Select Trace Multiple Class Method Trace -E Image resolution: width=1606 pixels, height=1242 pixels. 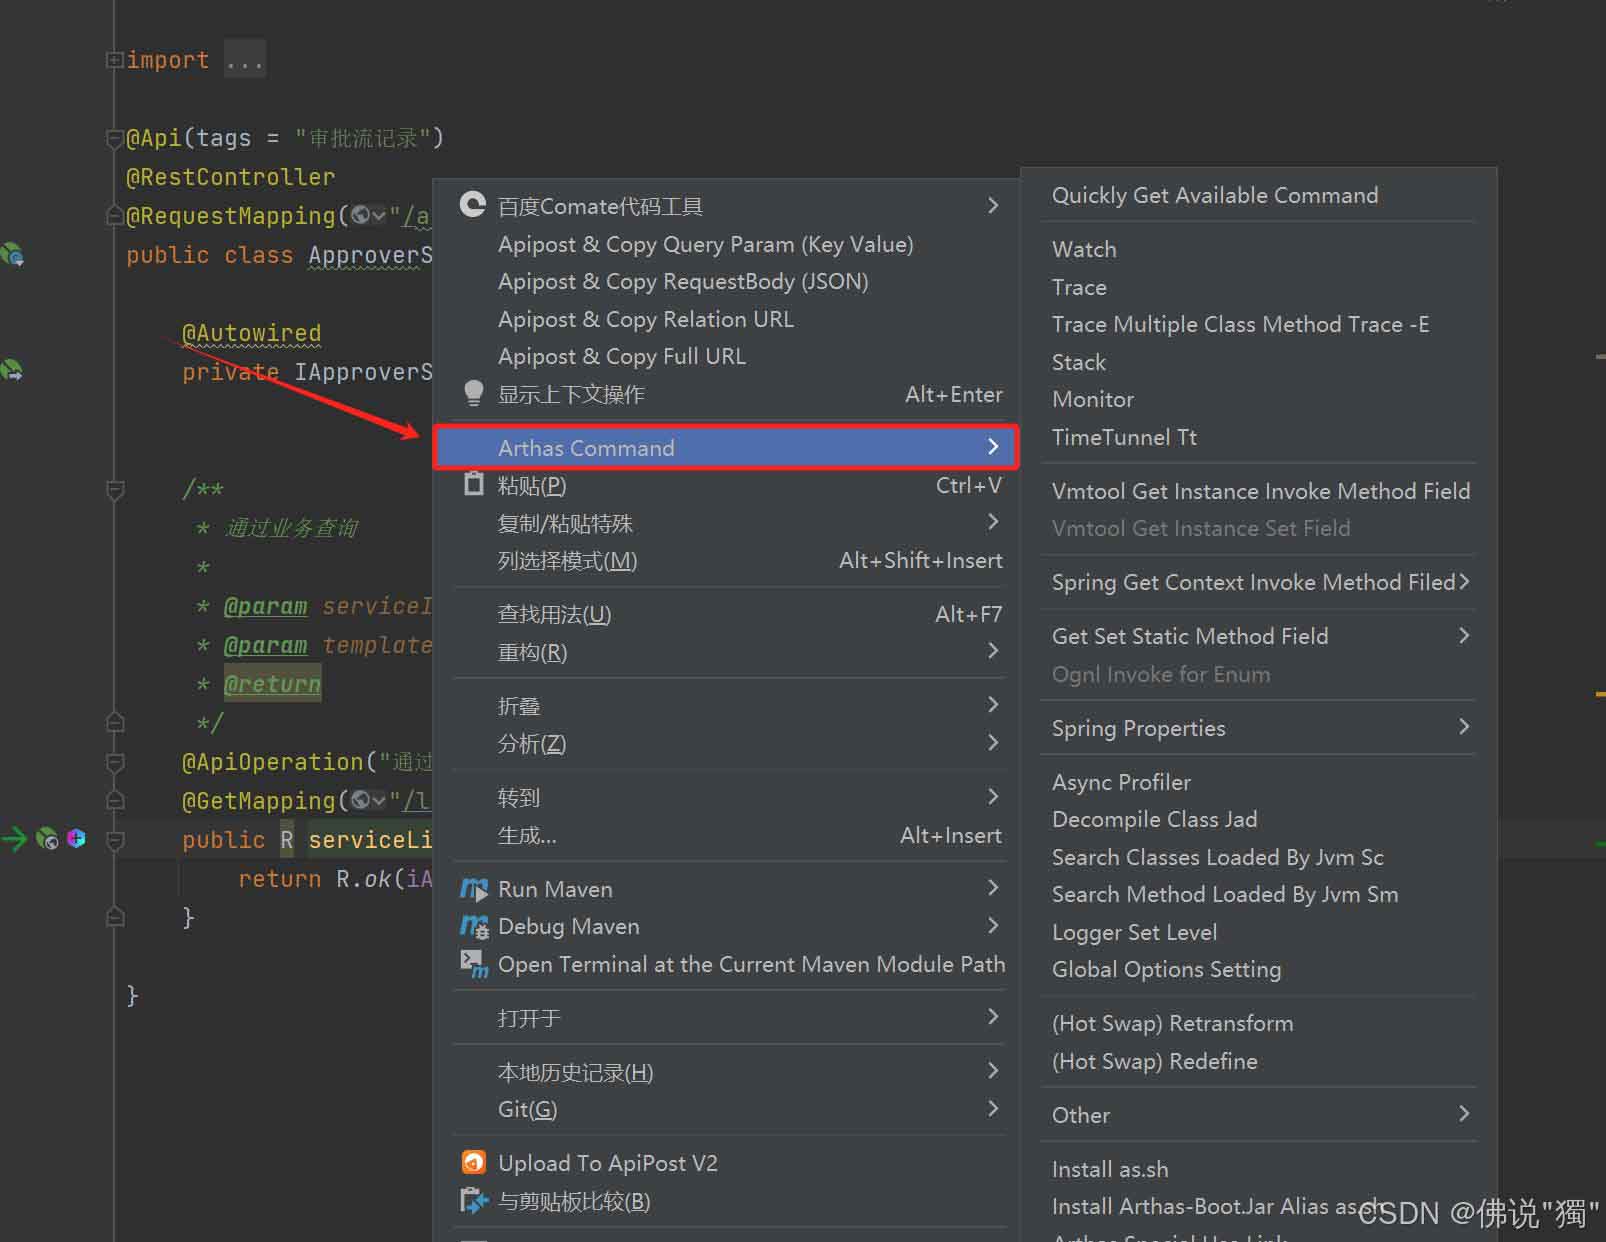(x=1240, y=324)
